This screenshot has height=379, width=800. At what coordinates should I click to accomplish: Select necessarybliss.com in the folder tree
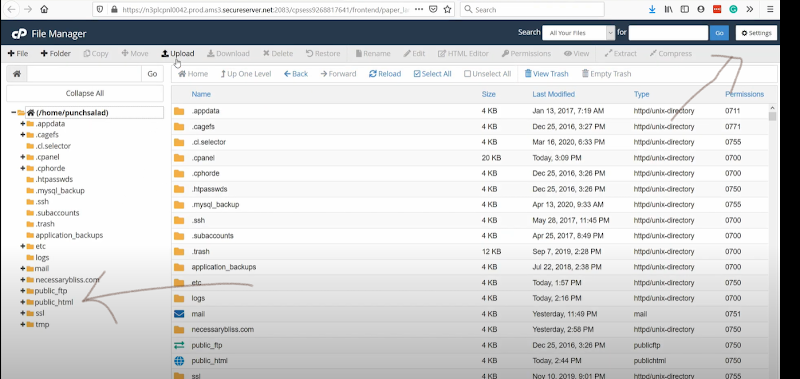click(x=67, y=280)
